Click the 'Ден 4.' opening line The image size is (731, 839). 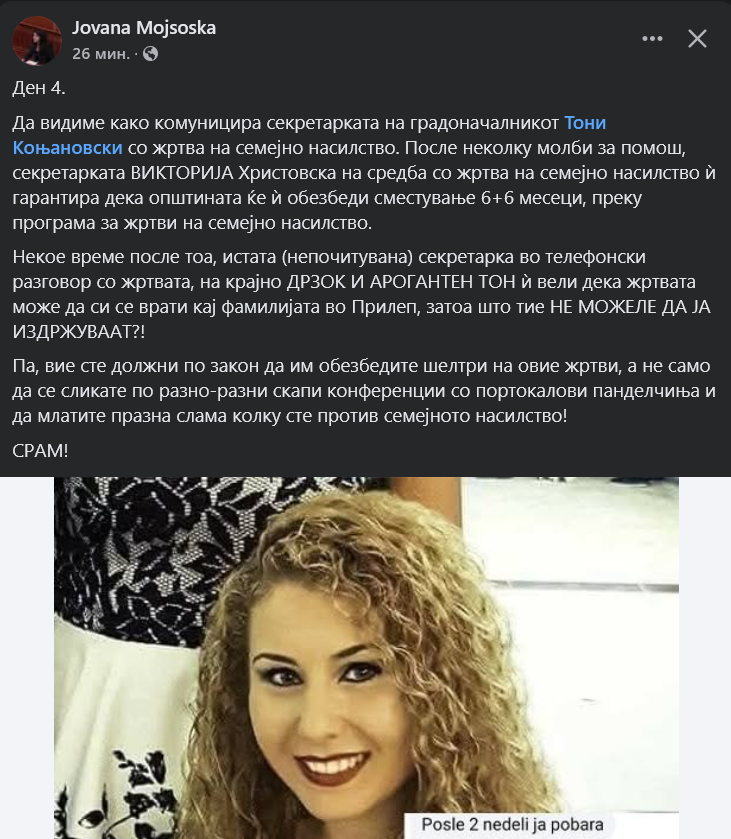point(39,88)
